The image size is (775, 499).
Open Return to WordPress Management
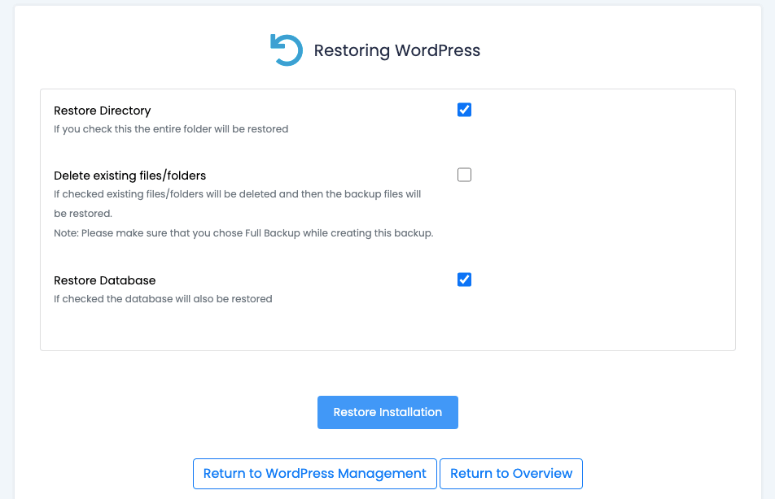pos(315,473)
